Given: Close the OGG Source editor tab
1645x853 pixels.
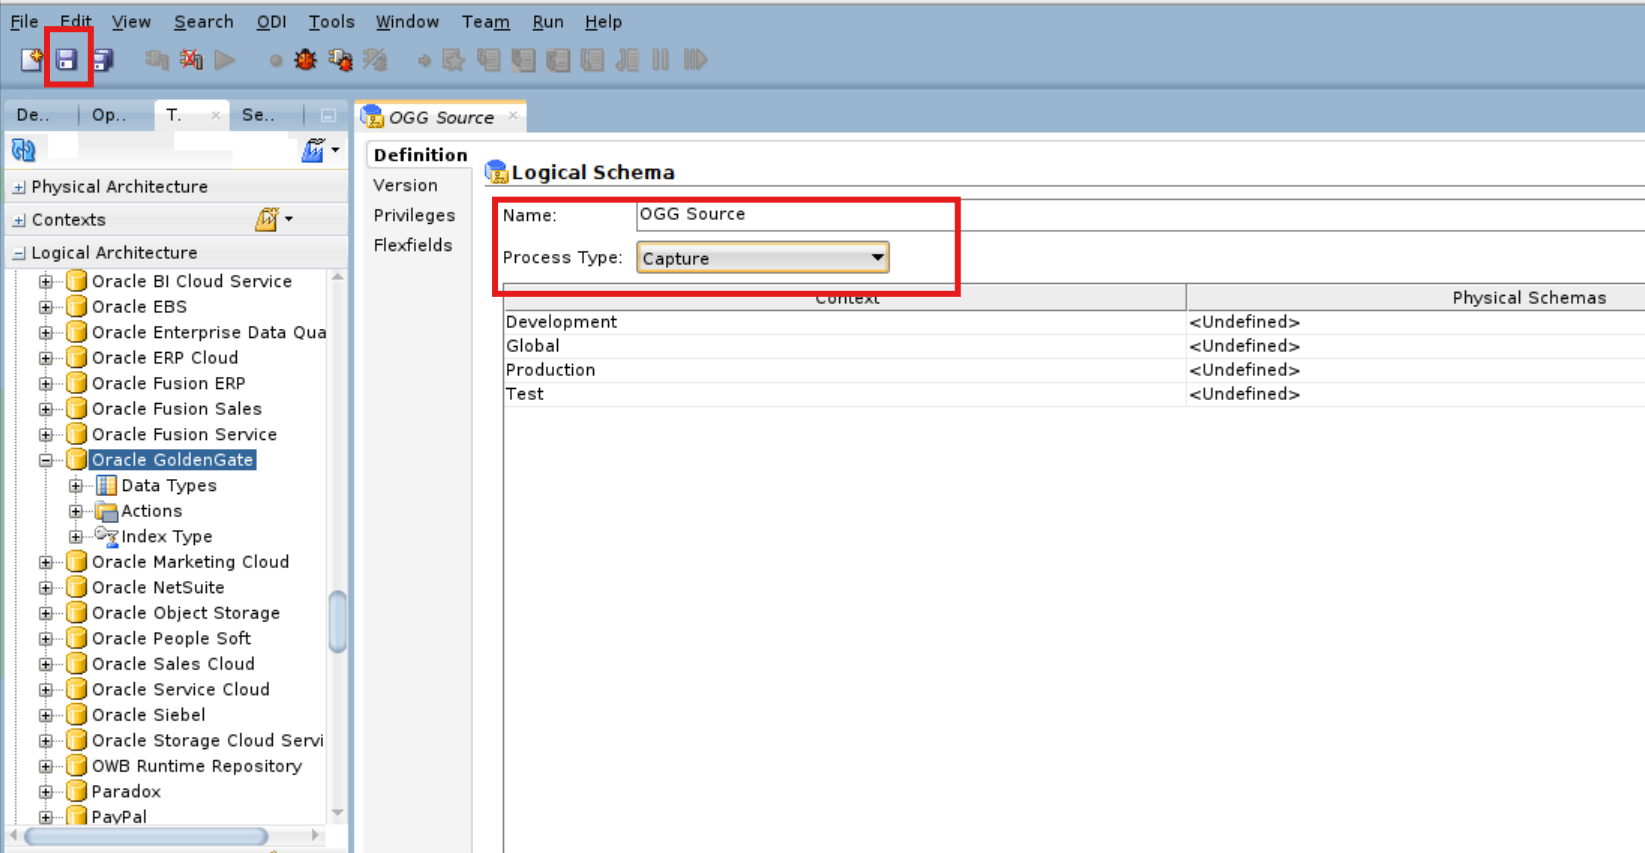Looking at the screenshot, I should [x=513, y=116].
